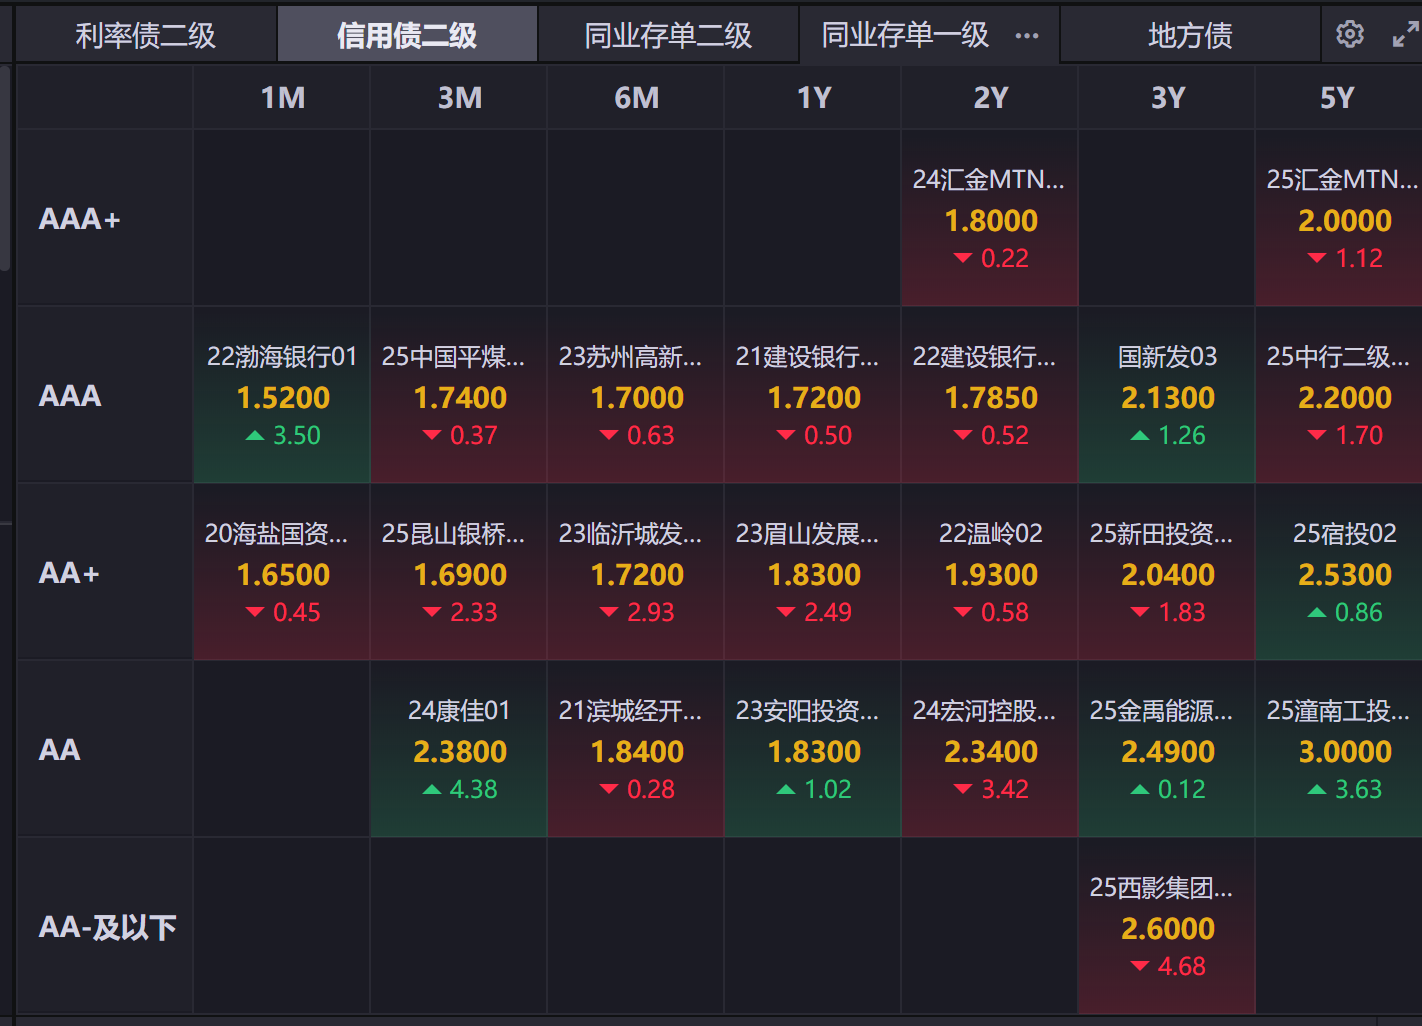Select the 国新发03 bond cell

(x=1167, y=396)
